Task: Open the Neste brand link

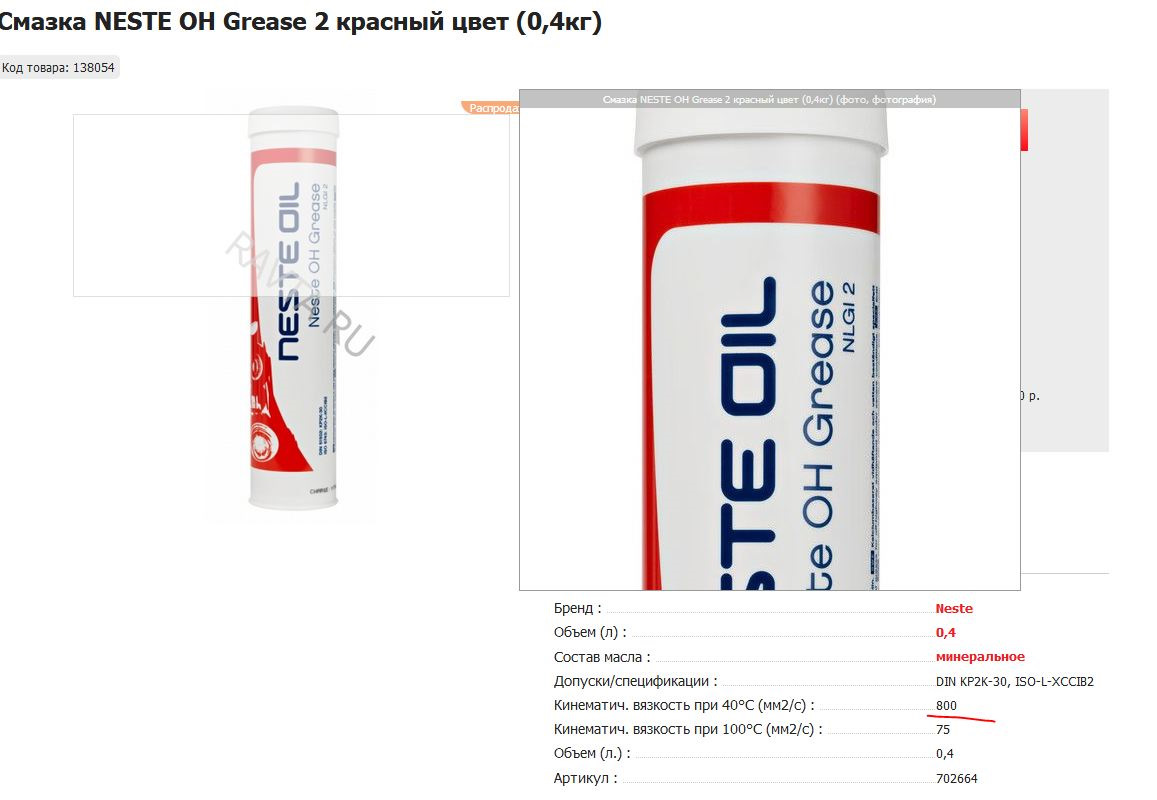Action: click(953, 608)
